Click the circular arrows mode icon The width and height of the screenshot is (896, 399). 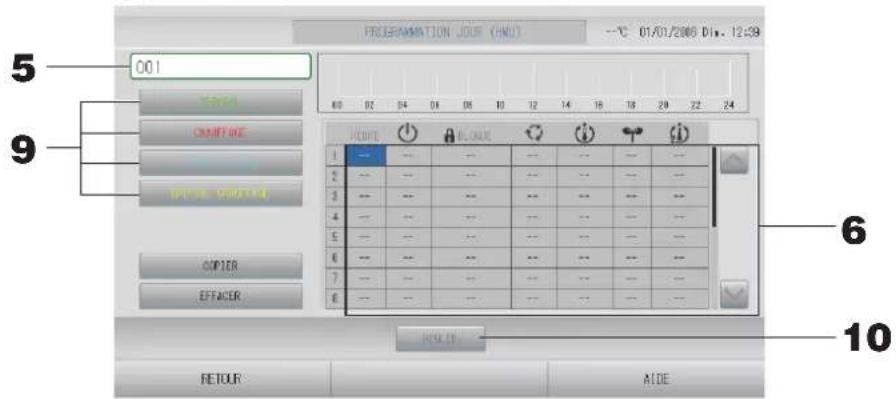pyautogui.click(x=533, y=134)
